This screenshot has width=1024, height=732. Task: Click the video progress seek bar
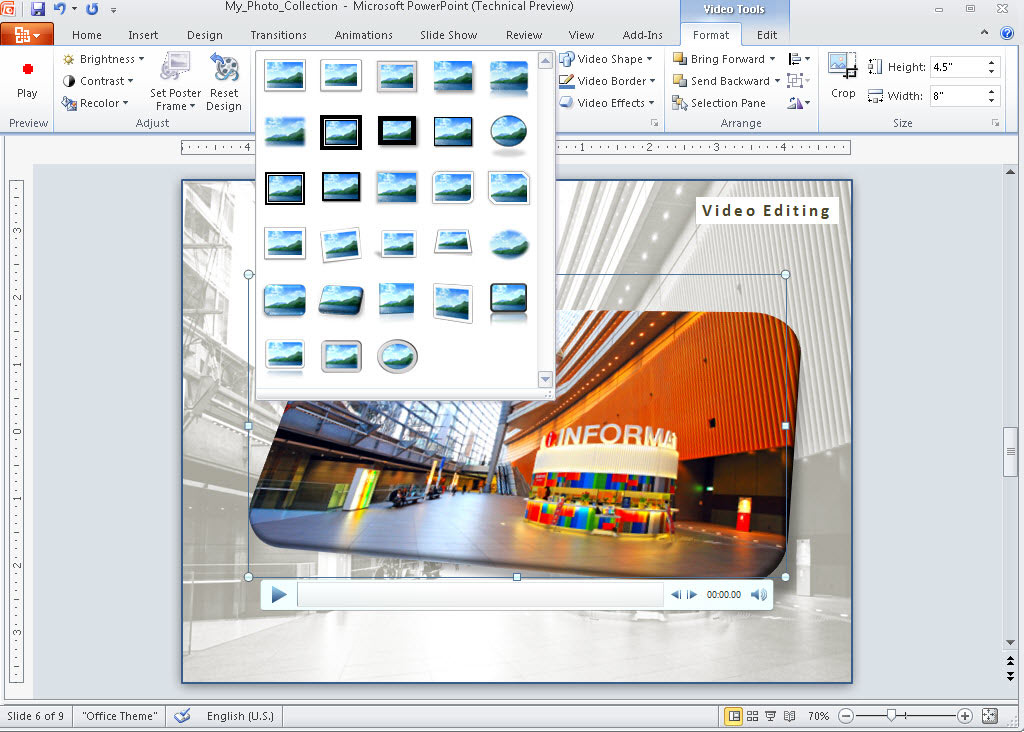(480, 595)
